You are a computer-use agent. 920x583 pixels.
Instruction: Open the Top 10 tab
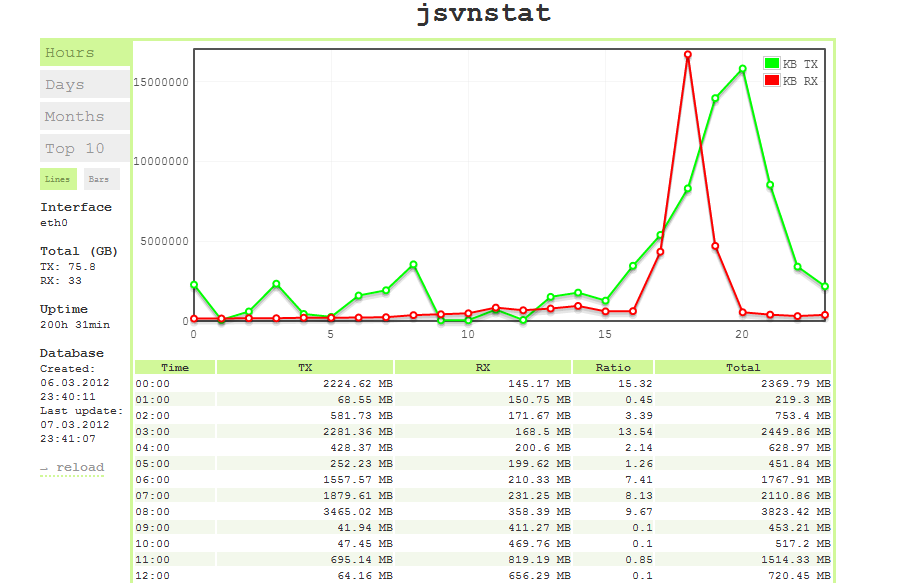click(86, 148)
